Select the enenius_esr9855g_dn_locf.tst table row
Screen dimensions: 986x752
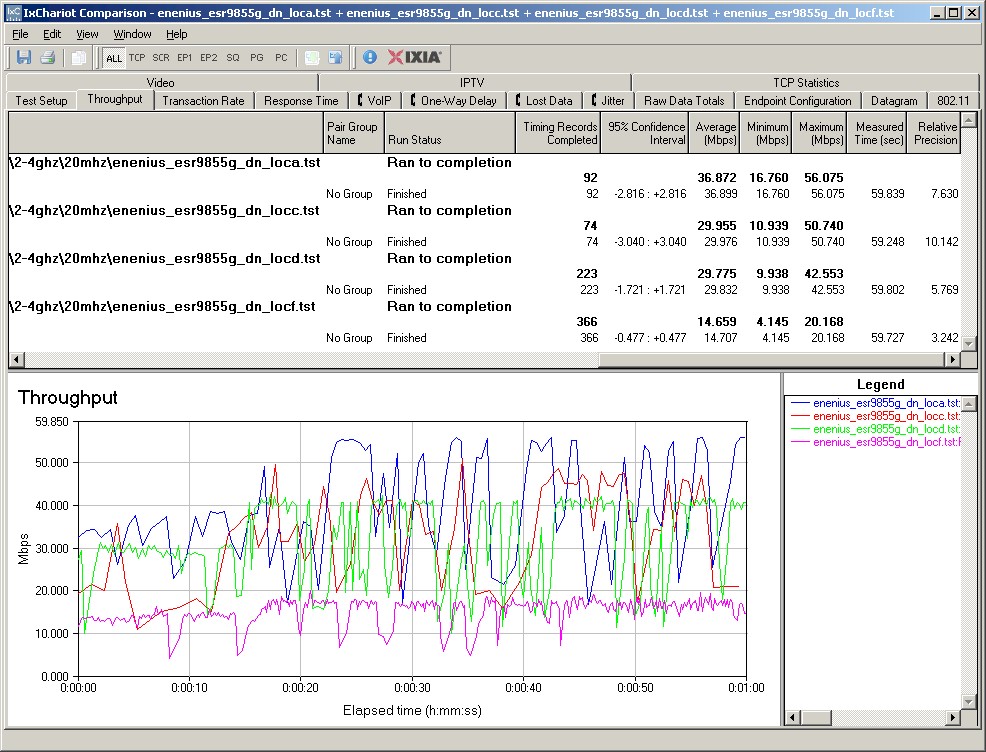click(484, 306)
